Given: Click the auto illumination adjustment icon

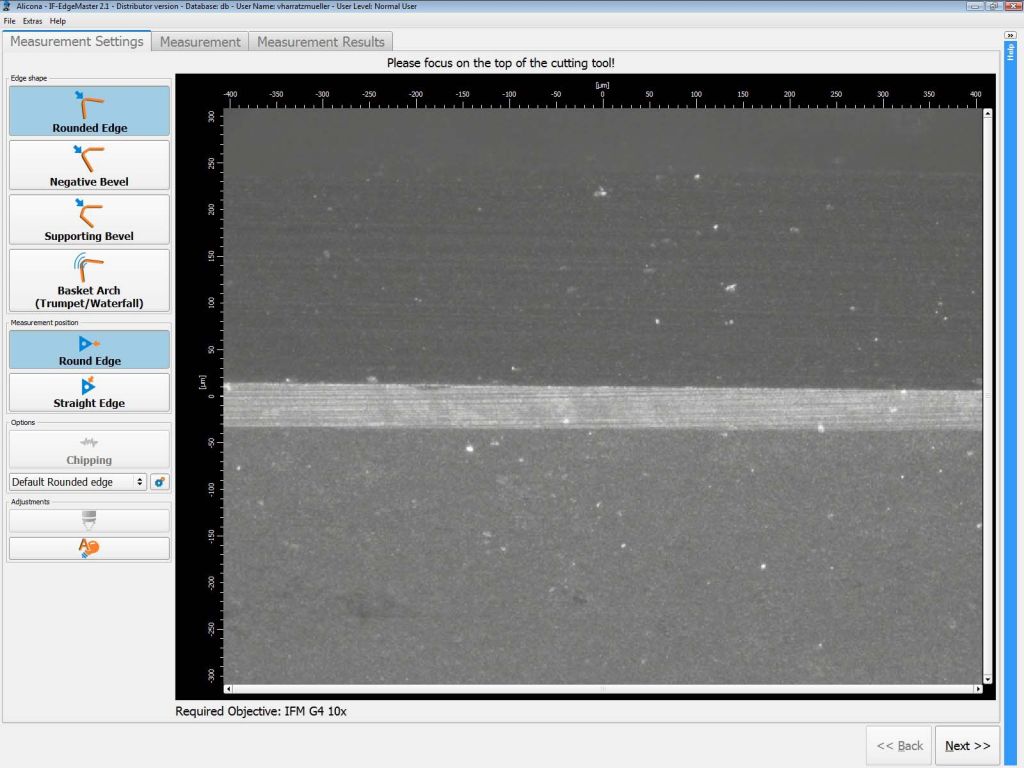Looking at the screenshot, I should [89, 548].
